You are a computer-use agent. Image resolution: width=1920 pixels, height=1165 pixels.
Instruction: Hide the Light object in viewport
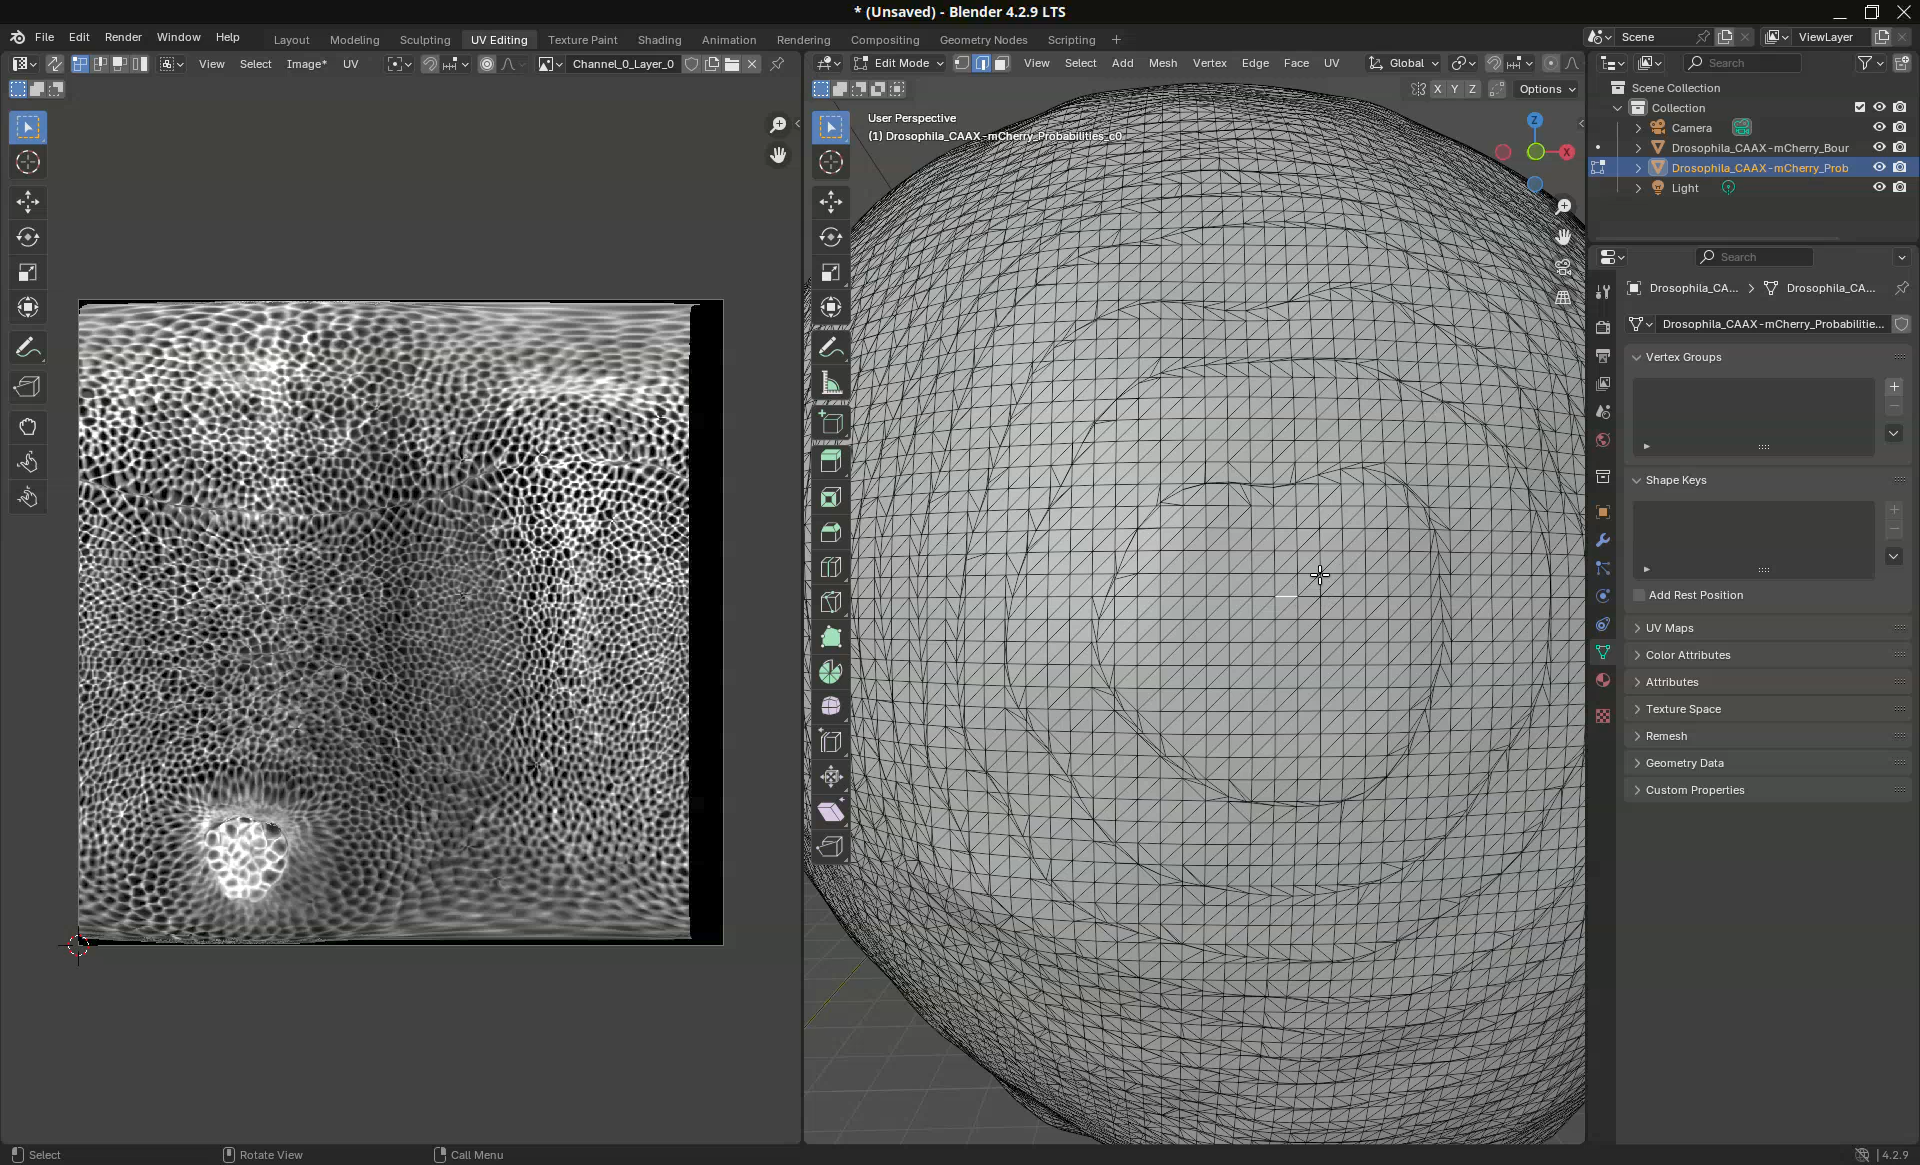pyautogui.click(x=1879, y=188)
